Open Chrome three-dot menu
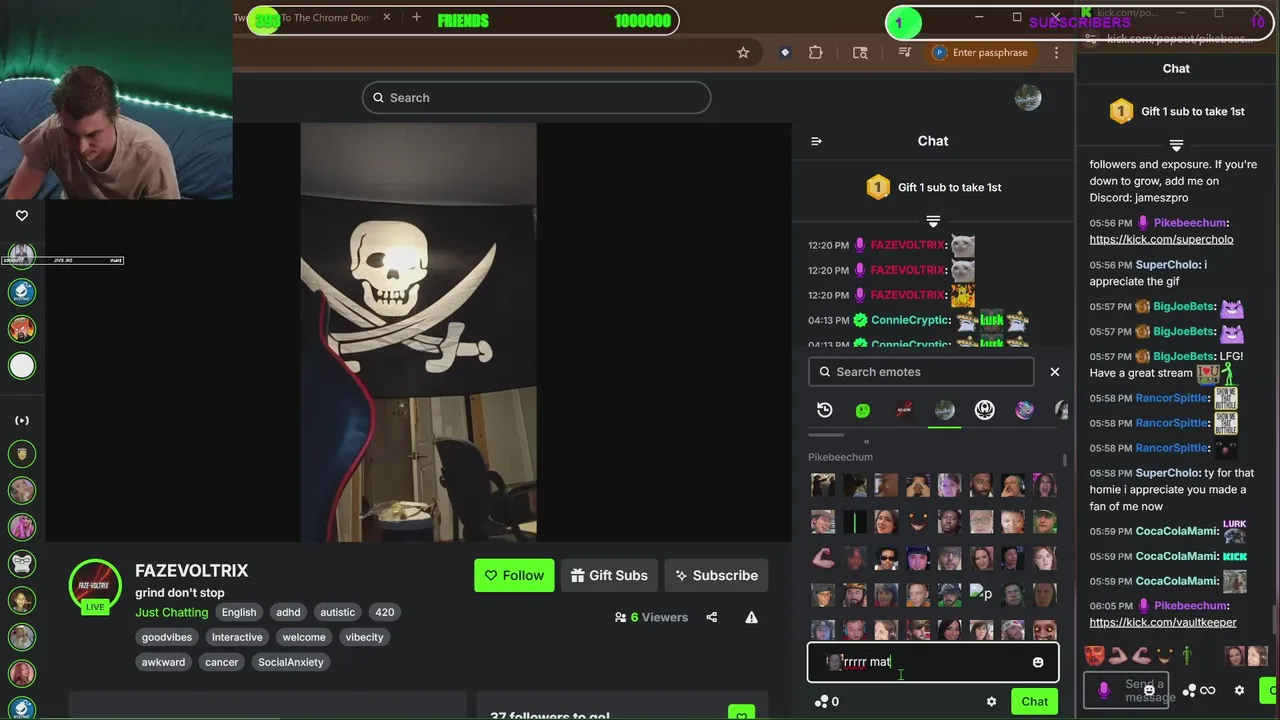Screen dimensions: 1280x720 1056,53
